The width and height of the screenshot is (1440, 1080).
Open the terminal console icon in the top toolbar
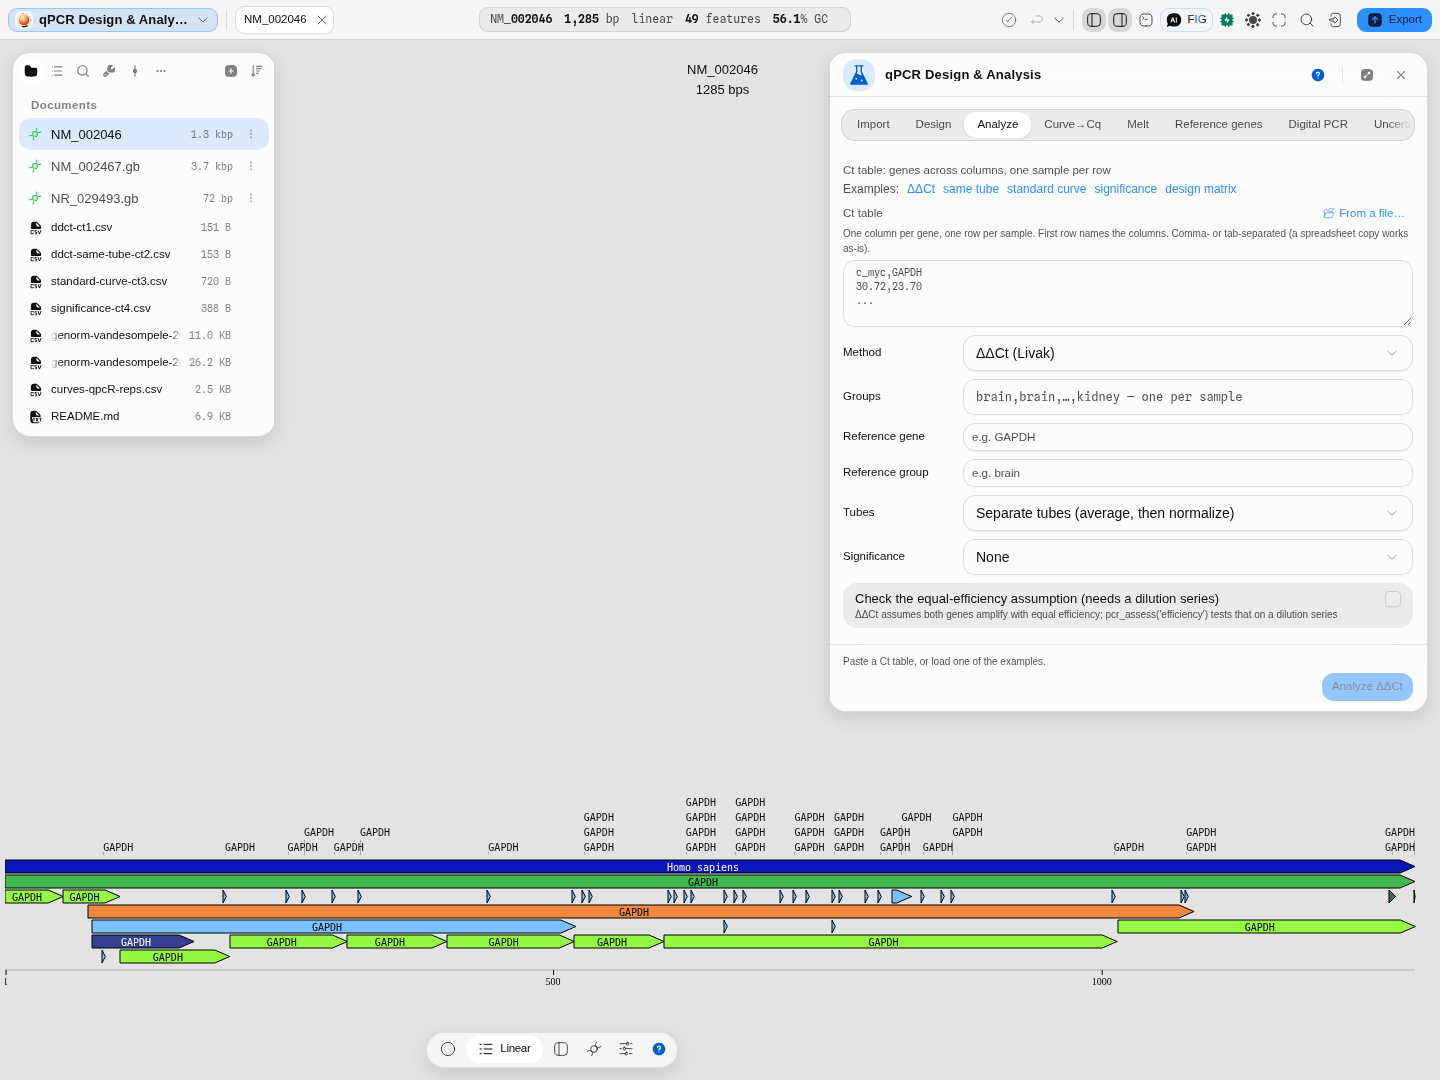(x=1146, y=20)
